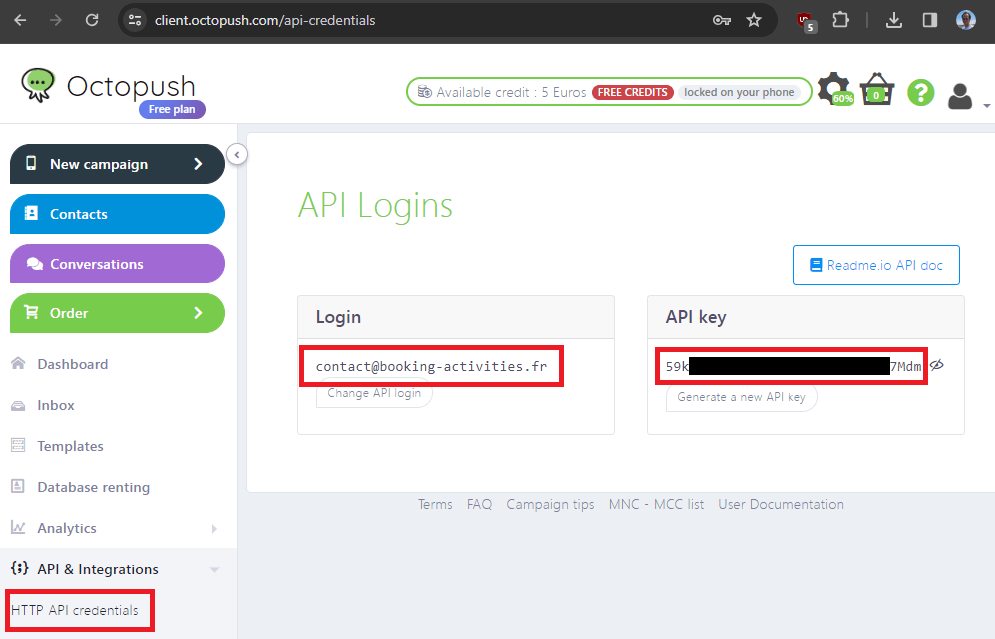Open the FAQ footer link
The width and height of the screenshot is (995, 639).
click(479, 504)
